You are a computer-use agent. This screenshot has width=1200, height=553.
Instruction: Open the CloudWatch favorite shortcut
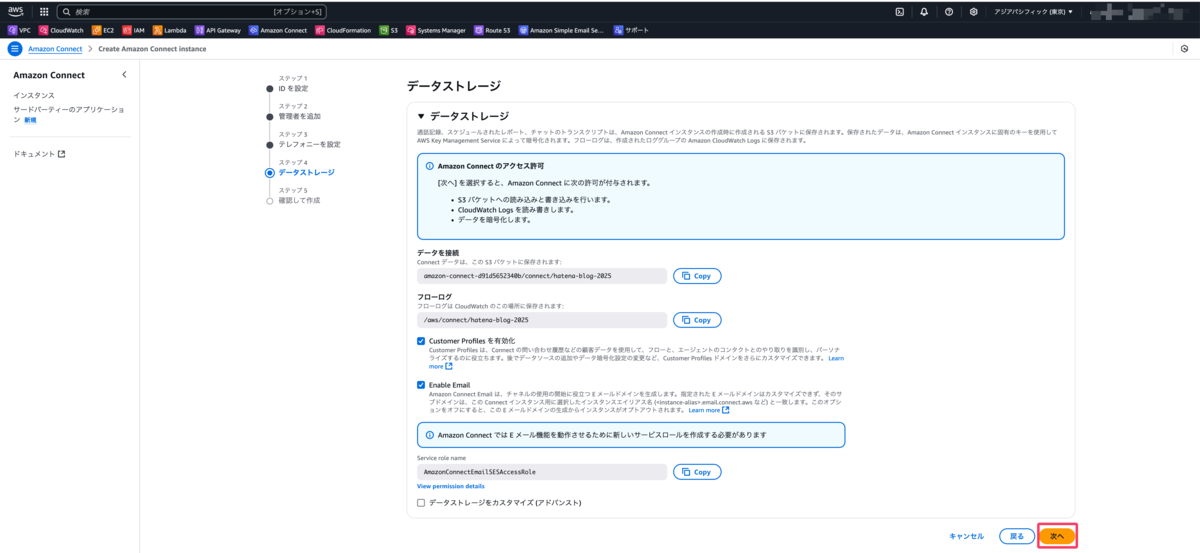tap(61, 30)
